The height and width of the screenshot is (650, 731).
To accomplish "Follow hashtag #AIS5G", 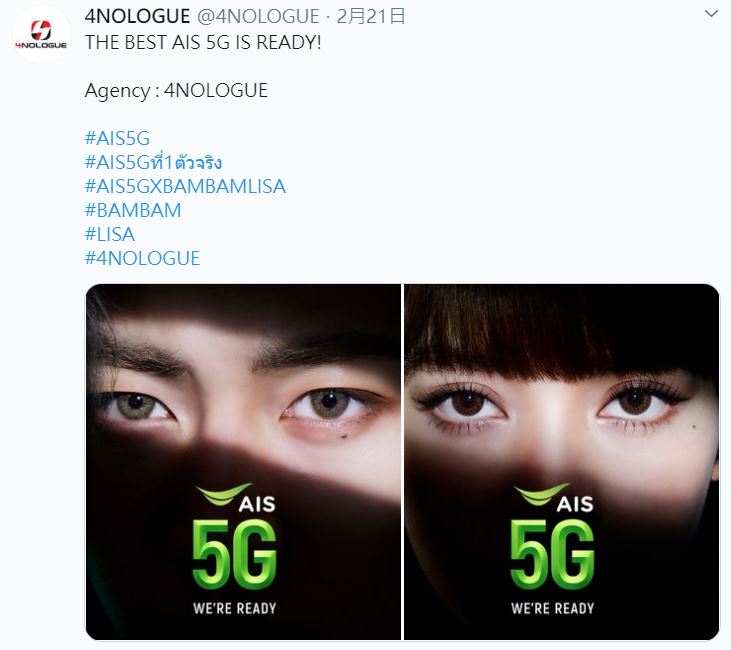I will (x=117, y=138).
